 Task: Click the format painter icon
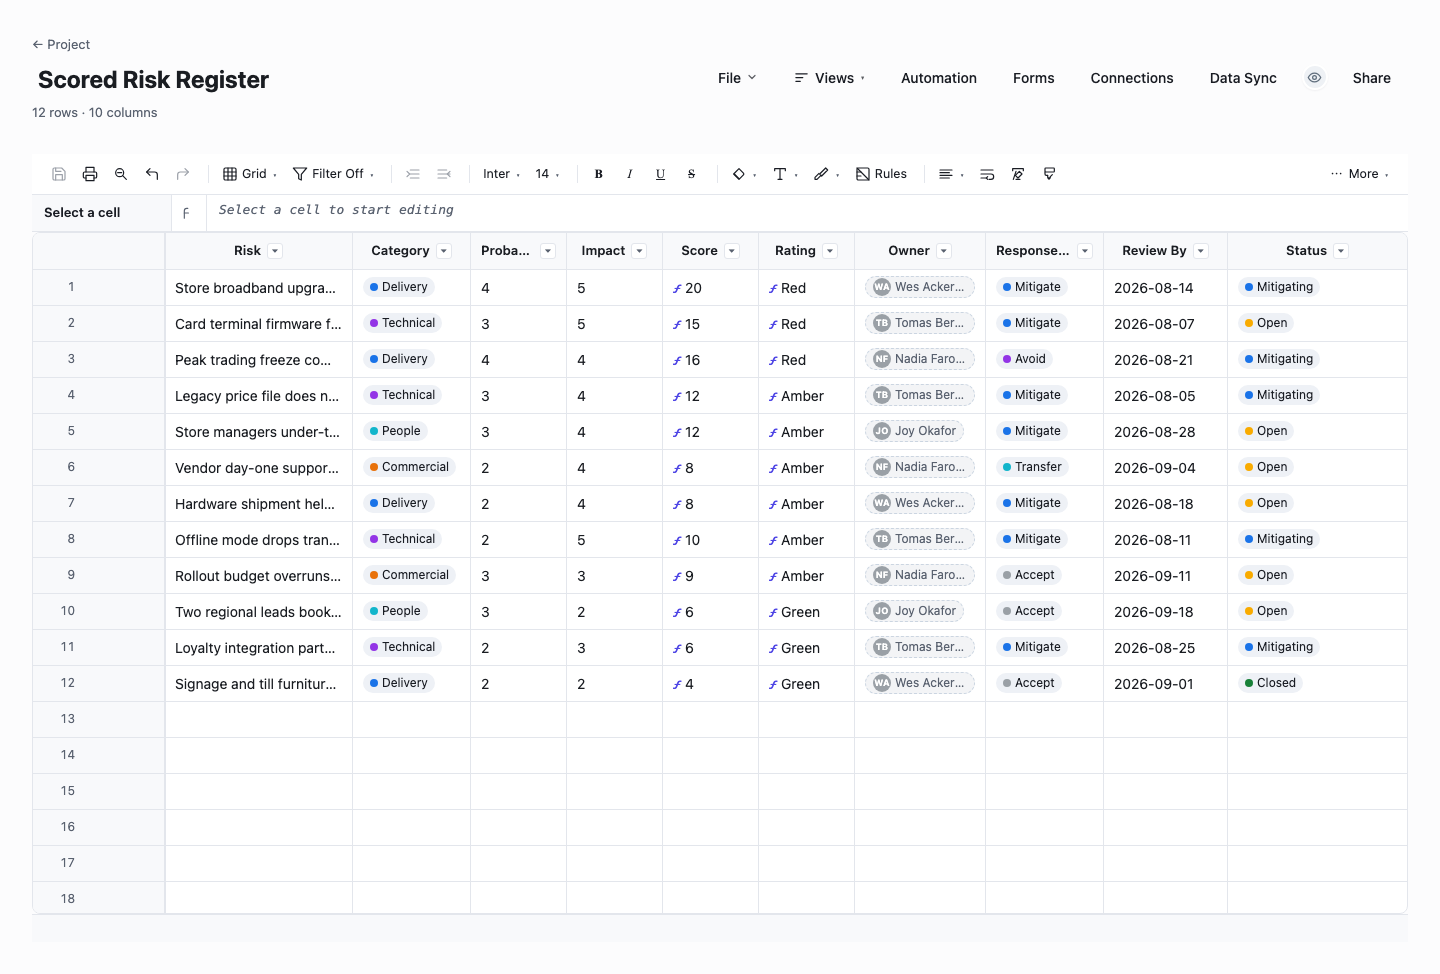pos(1049,174)
